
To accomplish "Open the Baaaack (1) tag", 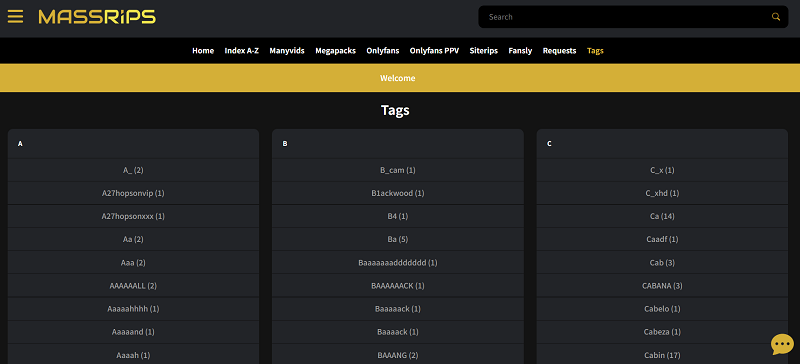I will pos(397,331).
